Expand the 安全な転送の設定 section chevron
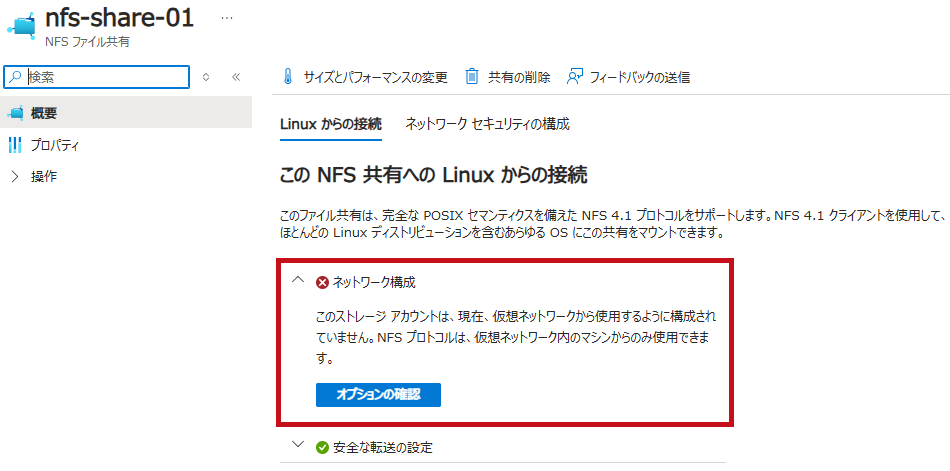The image size is (950, 471). pyautogui.click(x=297, y=445)
